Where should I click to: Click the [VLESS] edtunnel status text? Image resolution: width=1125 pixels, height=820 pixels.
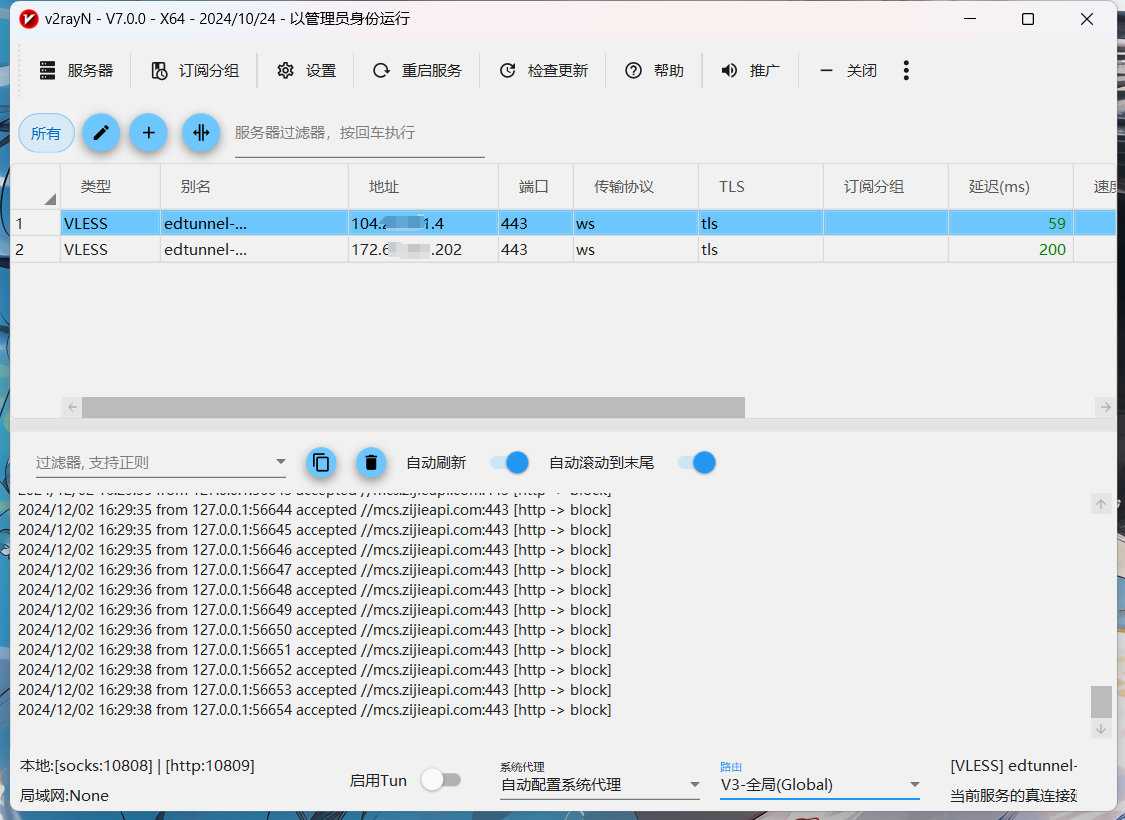pos(1014,765)
